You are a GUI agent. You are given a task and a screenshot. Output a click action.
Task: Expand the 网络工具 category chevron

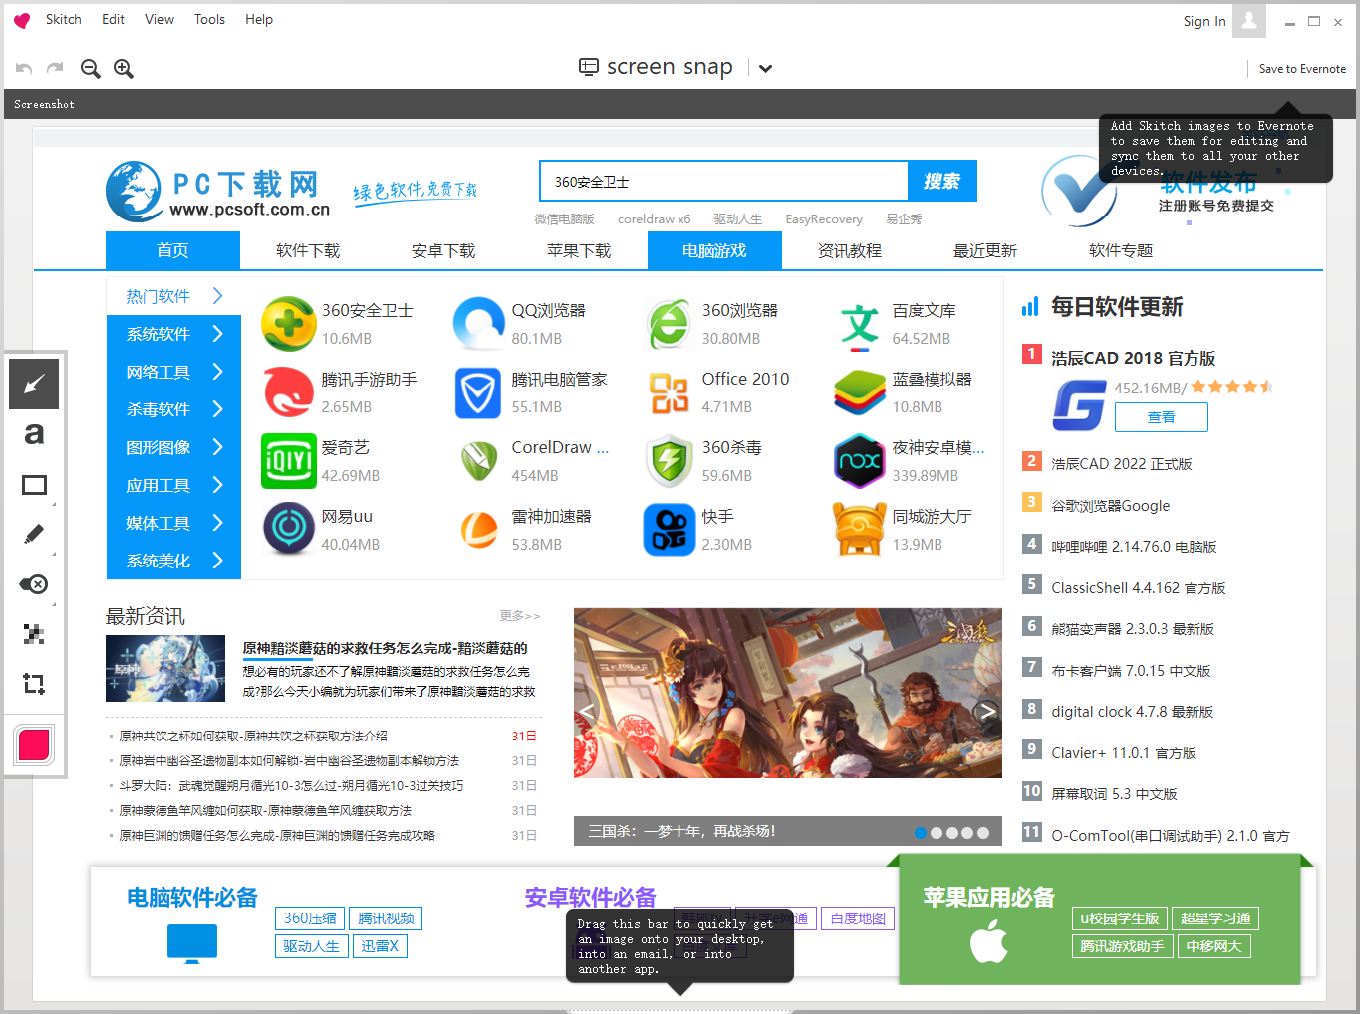tap(217, 372)
